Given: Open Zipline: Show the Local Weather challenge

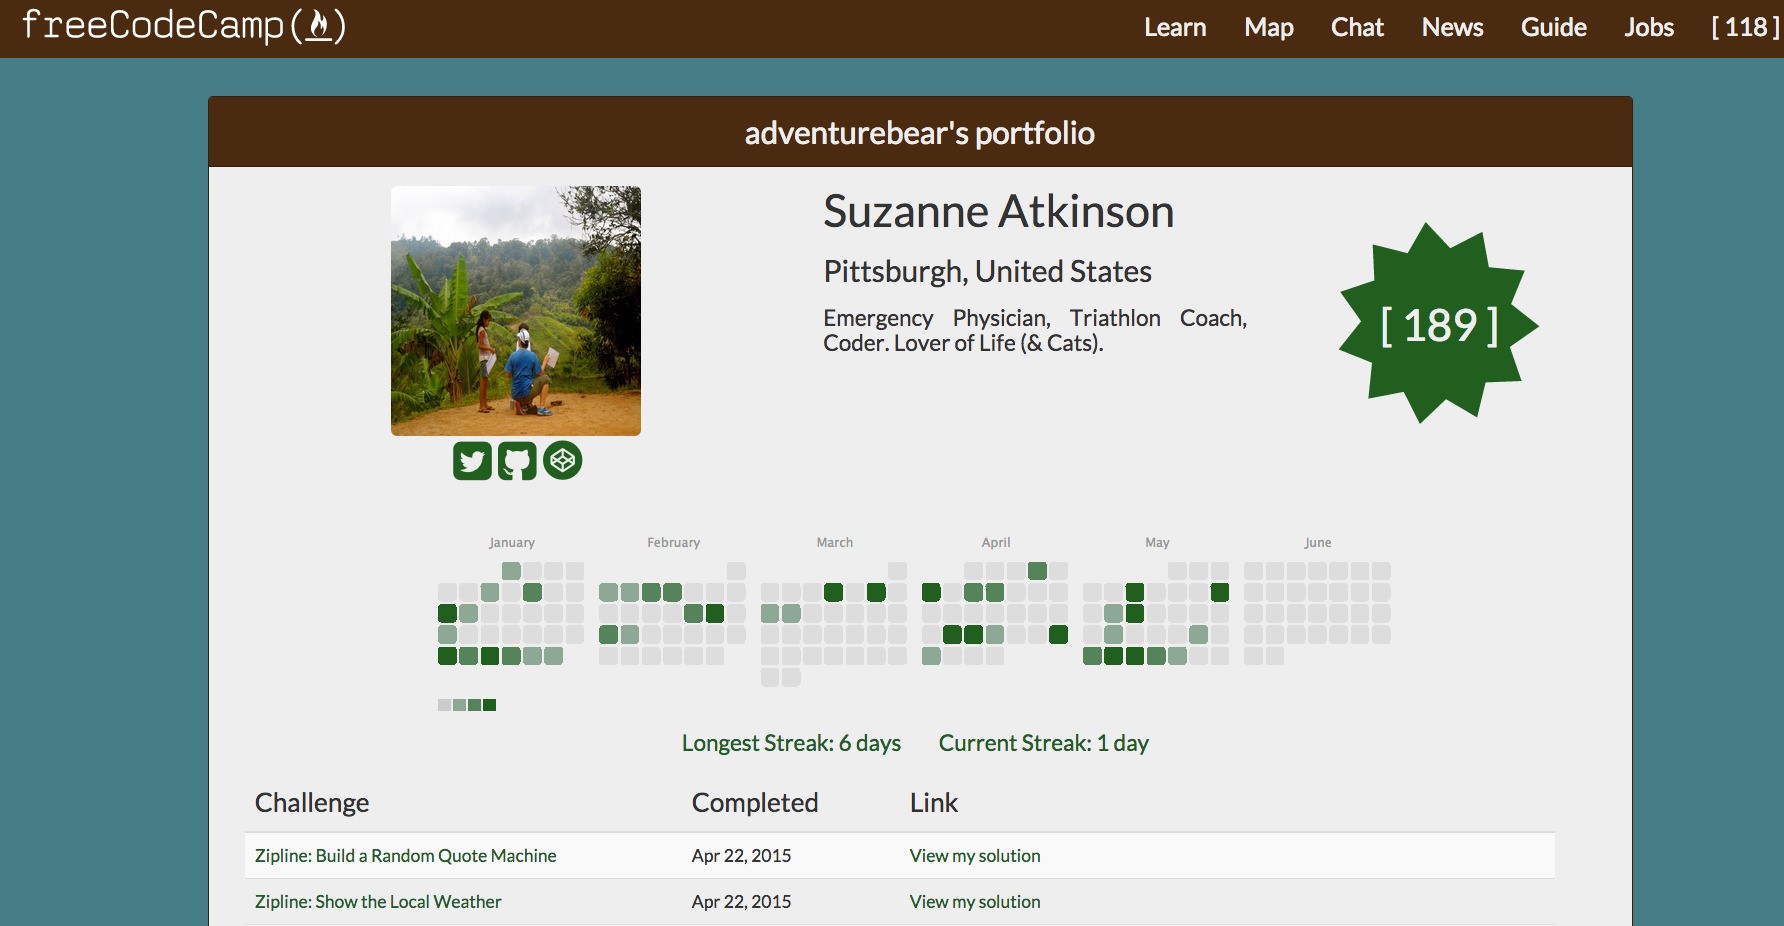Looking at the screenshot, I should click(378, 902).
